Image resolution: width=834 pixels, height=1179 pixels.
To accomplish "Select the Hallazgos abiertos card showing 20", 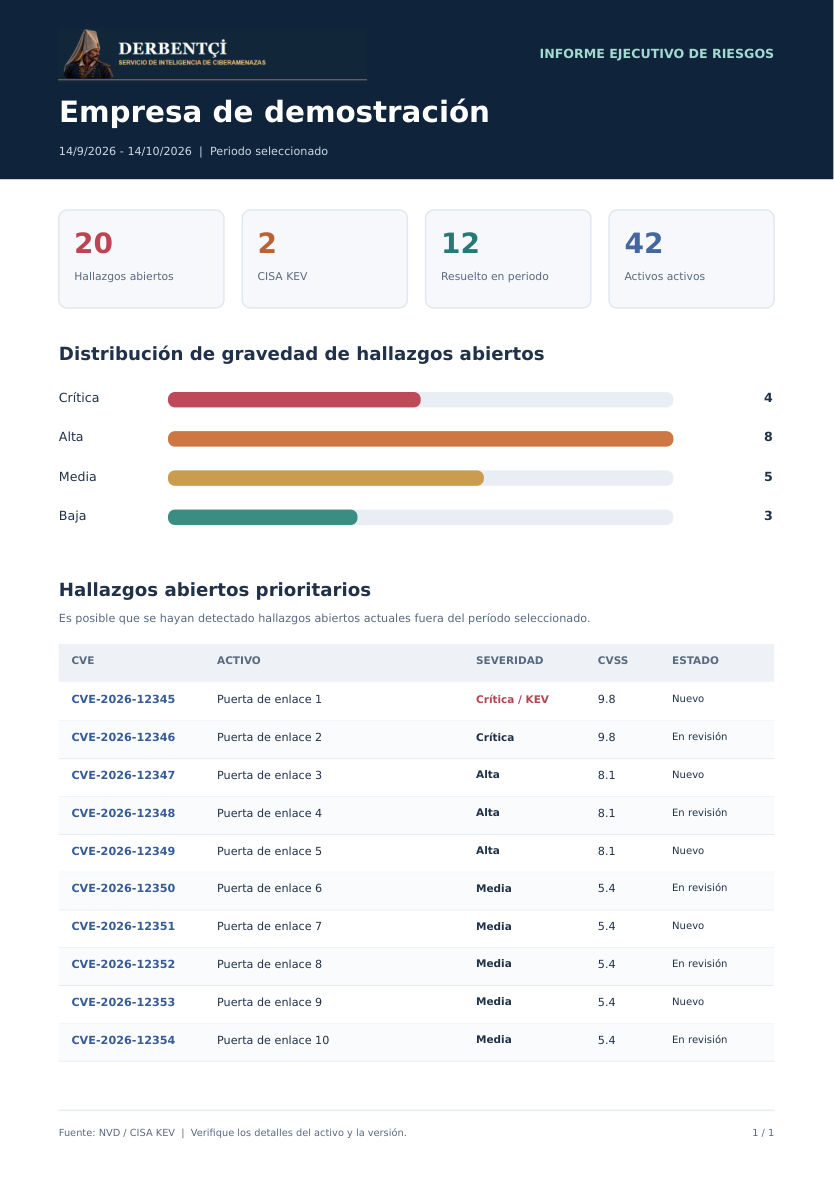I will click(x=141, y=259).
